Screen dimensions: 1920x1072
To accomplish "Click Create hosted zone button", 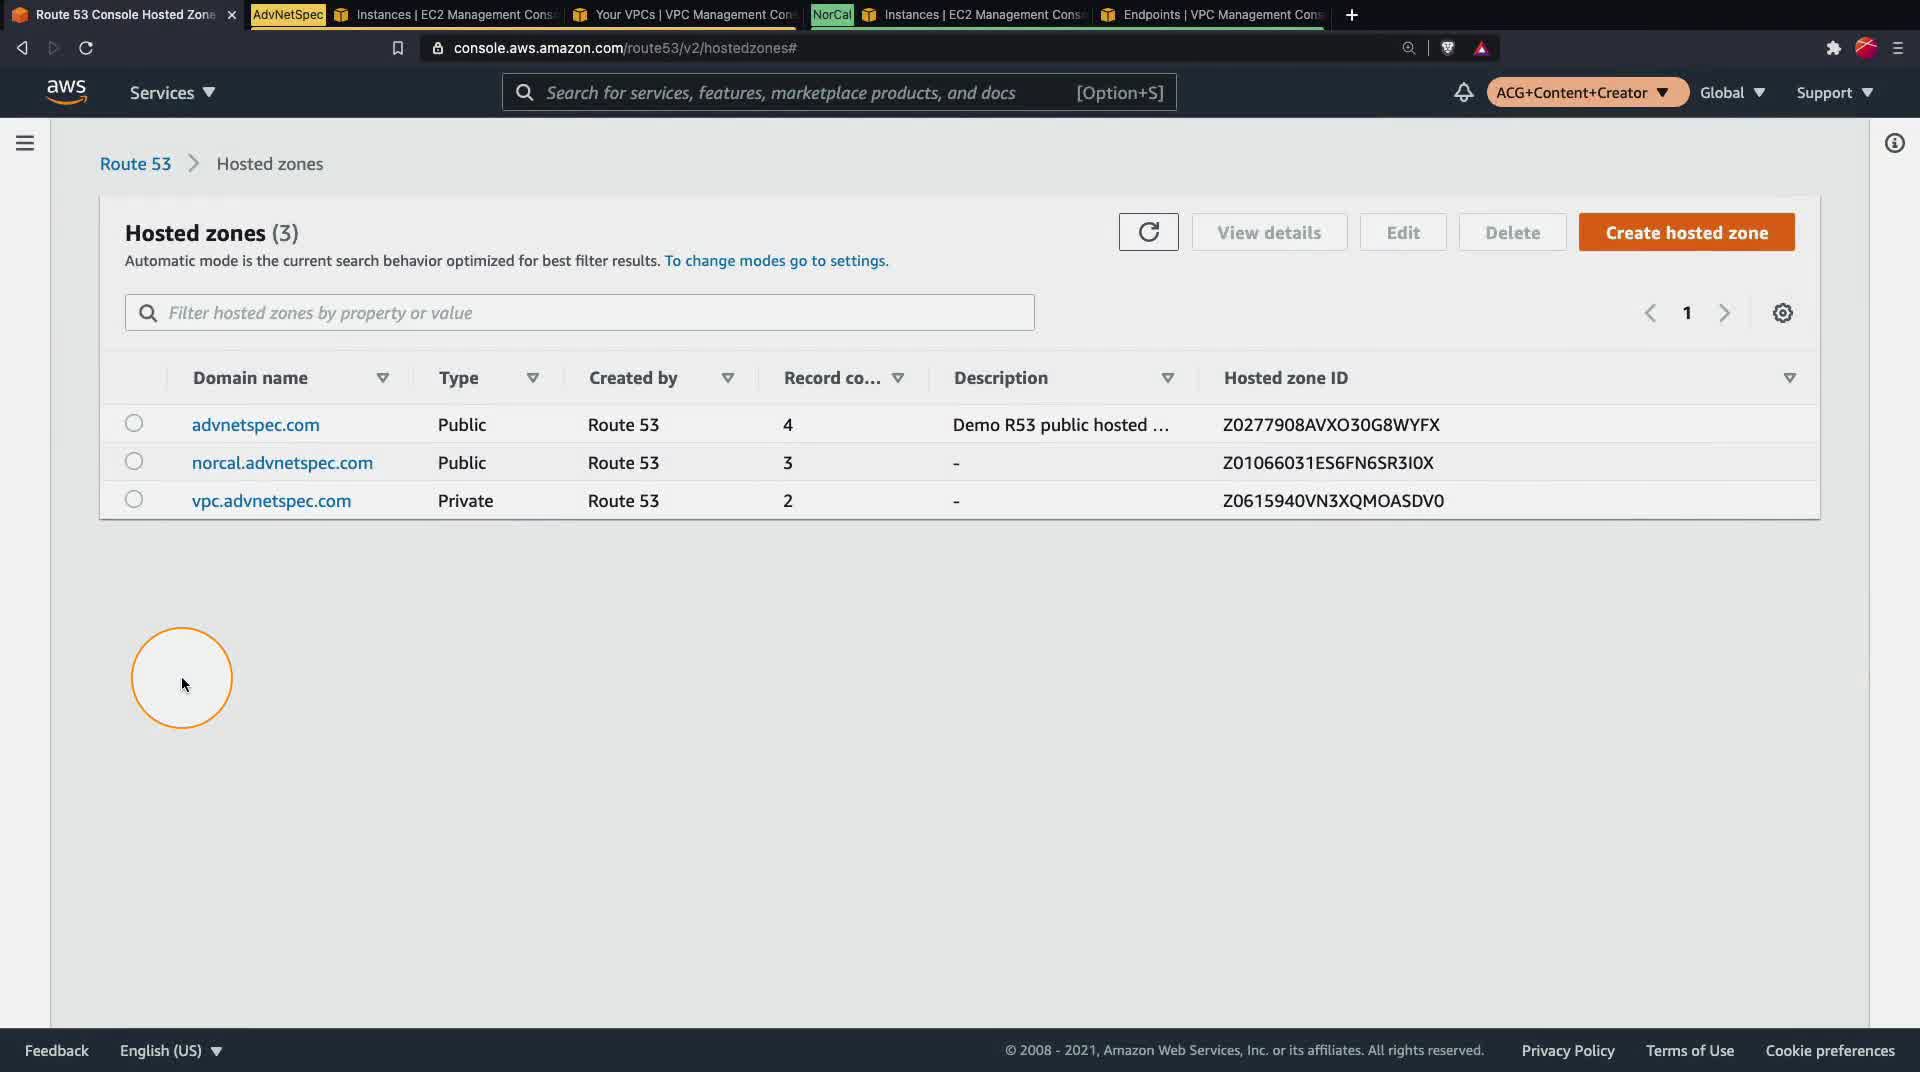I will [x=1686, y=232].
